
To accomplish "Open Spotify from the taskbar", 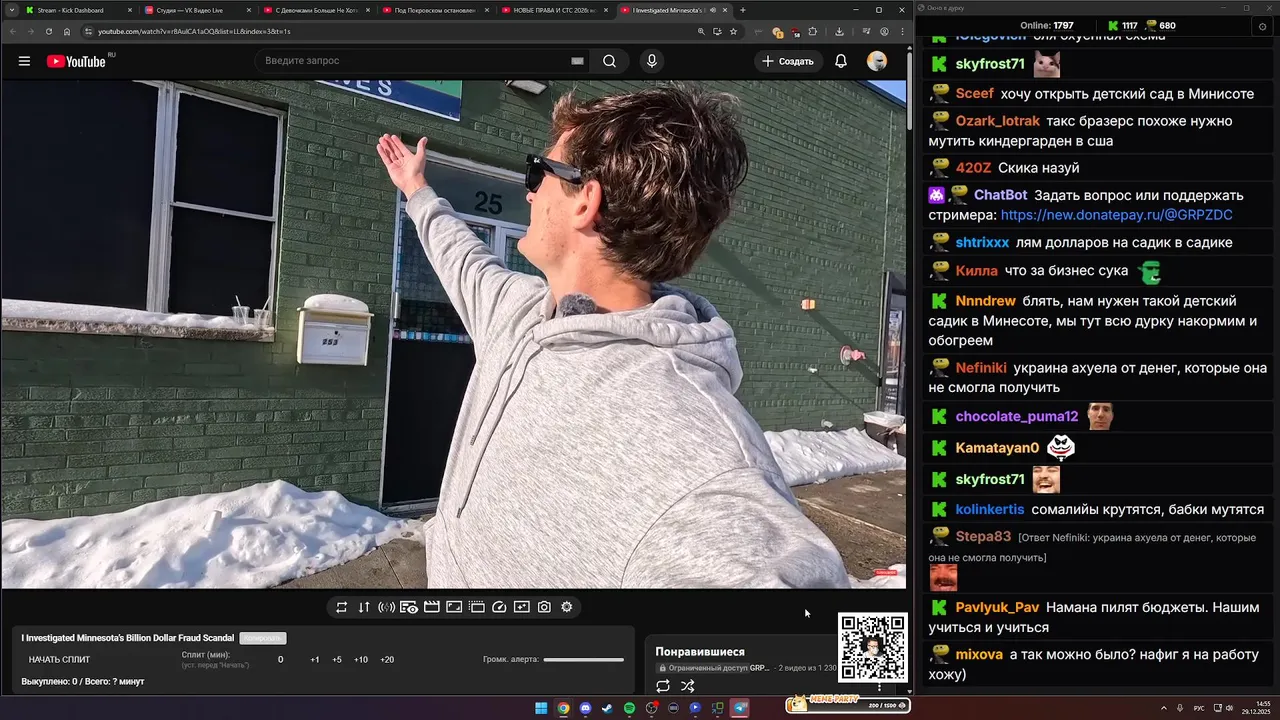I will [x=629, y=708].
